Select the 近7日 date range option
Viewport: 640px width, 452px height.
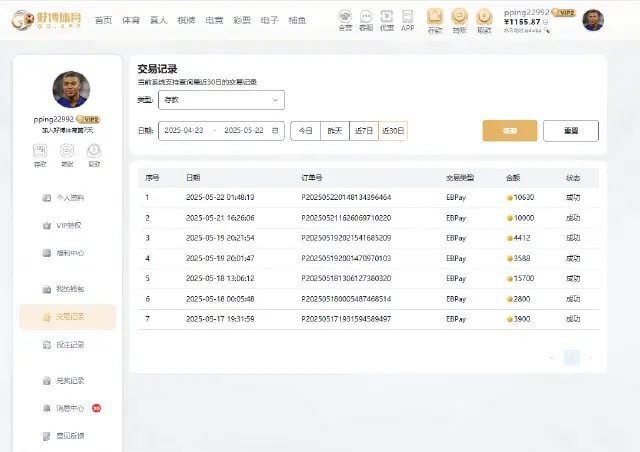(x=363, y=131)
